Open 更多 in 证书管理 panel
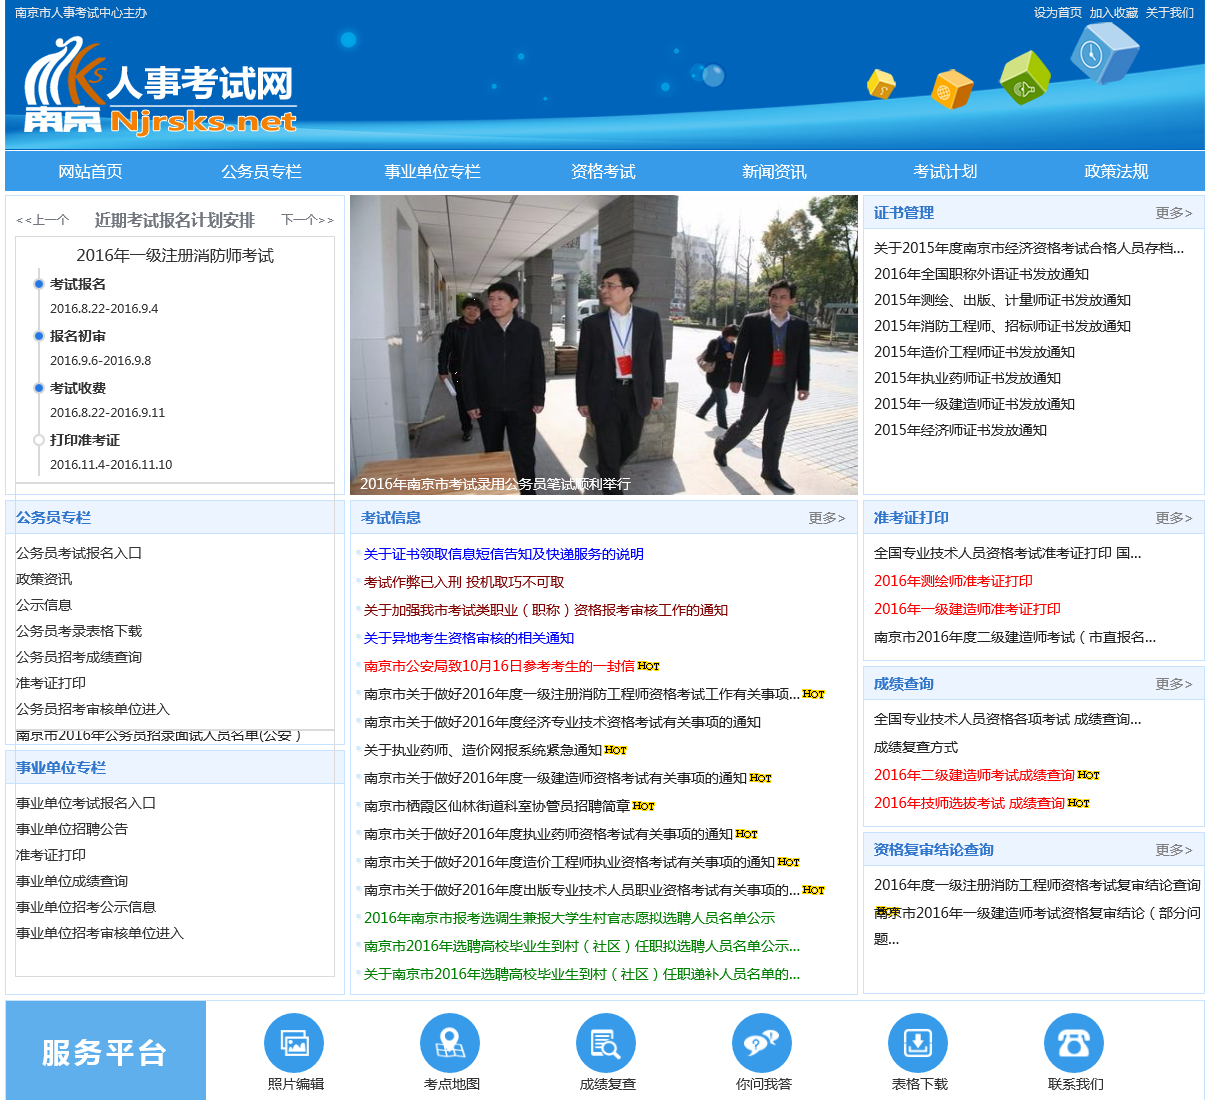 (x=1174, y=213)
